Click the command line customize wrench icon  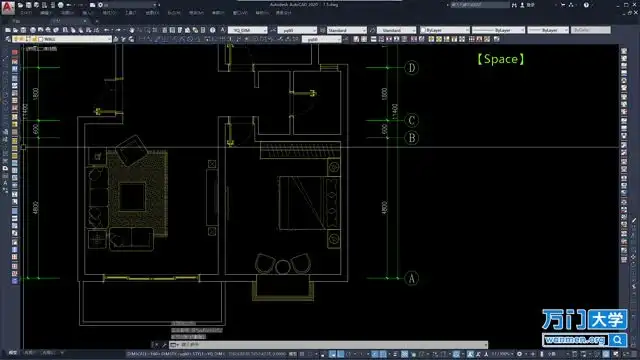[x=164, y=345]
